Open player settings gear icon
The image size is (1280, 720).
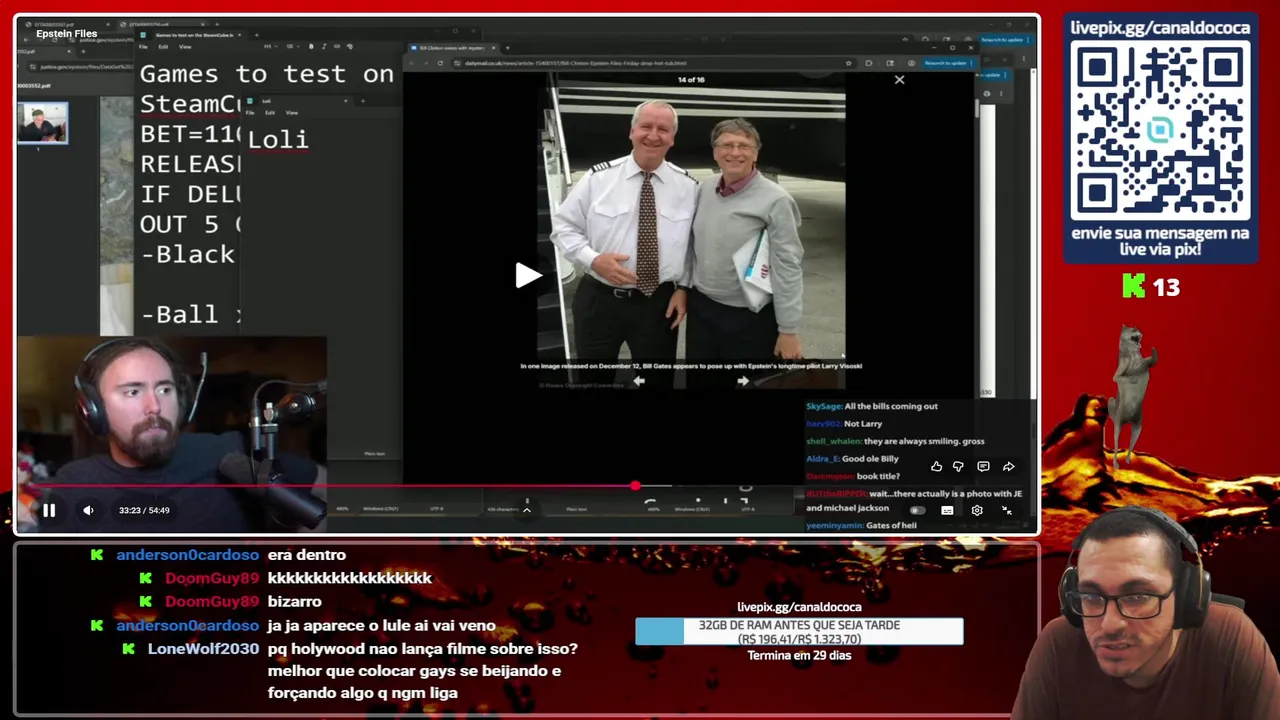[977, 510]
